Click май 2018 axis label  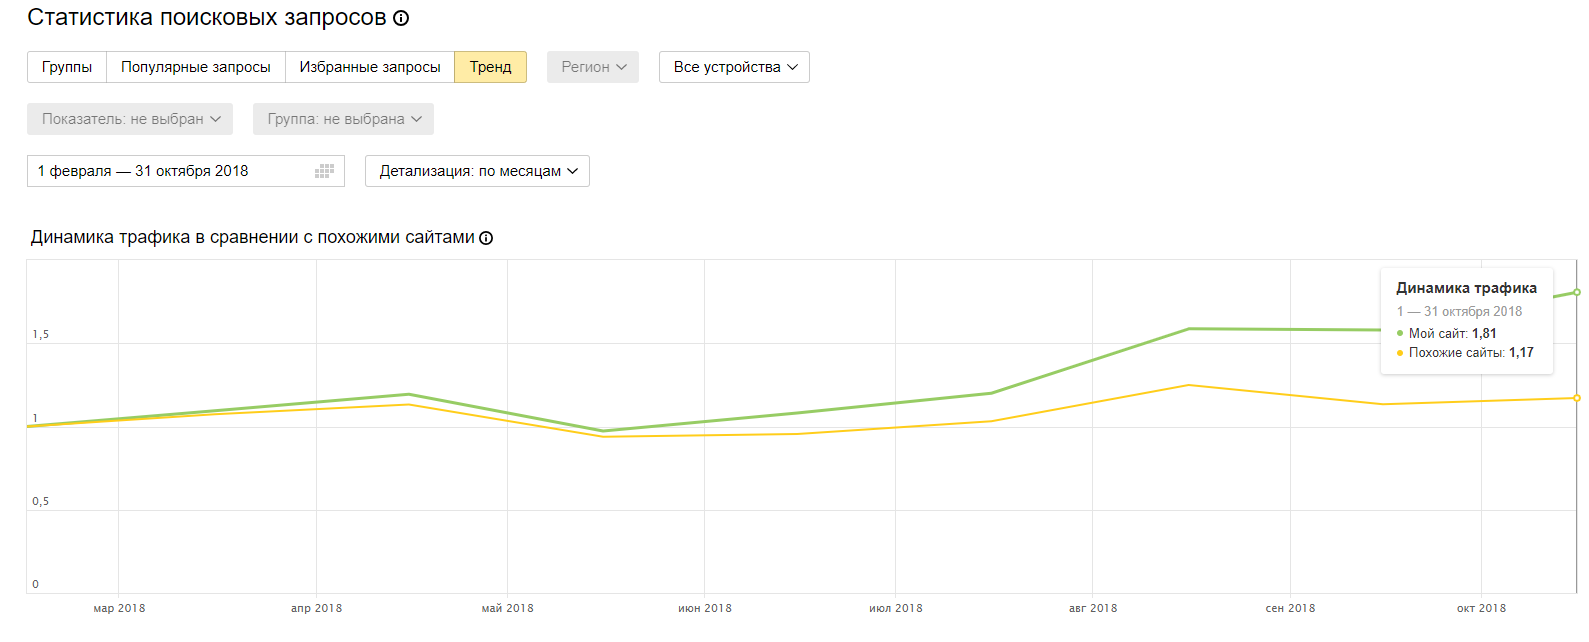click(507, 608)
